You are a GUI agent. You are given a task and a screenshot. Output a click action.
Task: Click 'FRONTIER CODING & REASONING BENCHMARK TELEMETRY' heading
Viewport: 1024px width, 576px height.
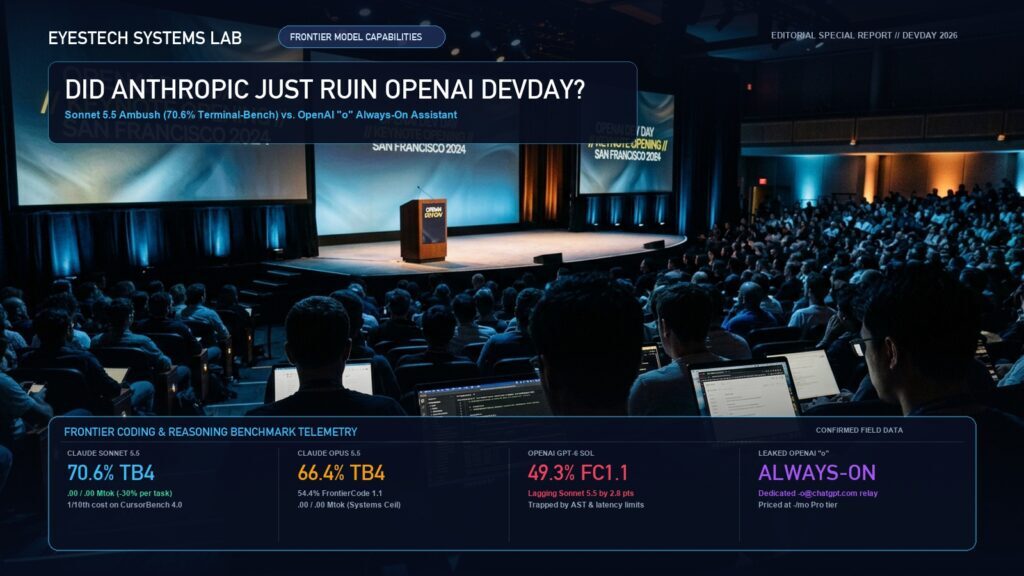click(x=210, y=432)
